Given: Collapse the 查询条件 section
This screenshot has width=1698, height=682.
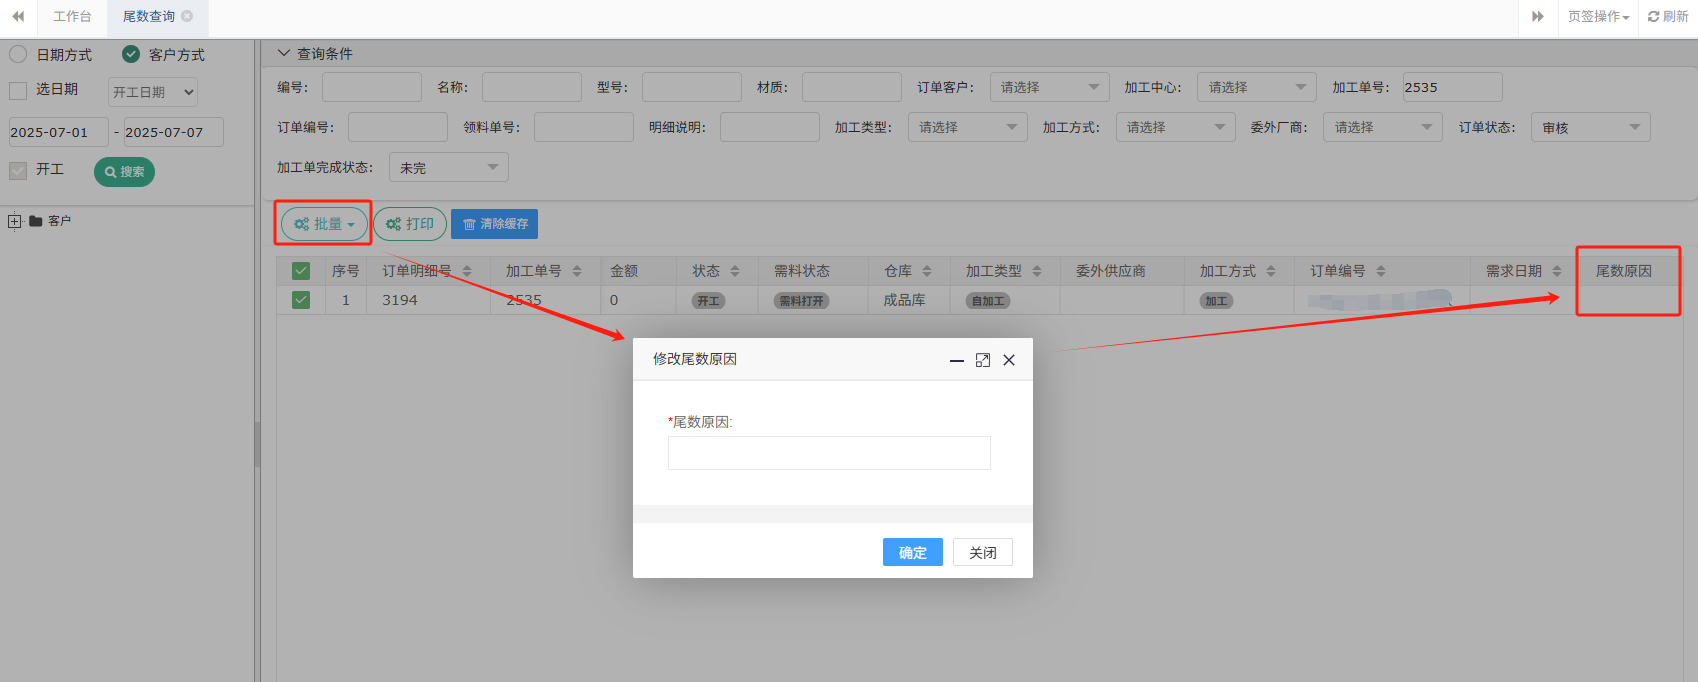Looking at the screenshot, I should pos(284,53).
